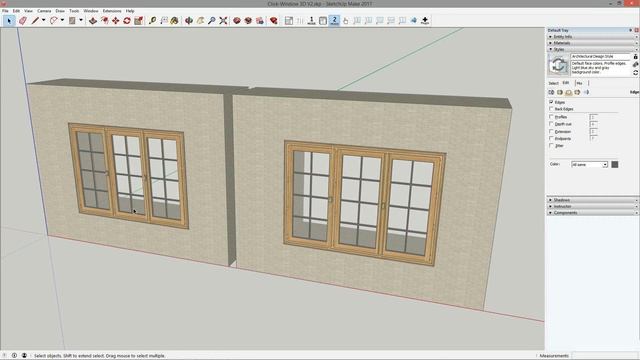This screenshot has height=360, width=640.
Task: Check the Endpoints option
Action: point(551,139)
